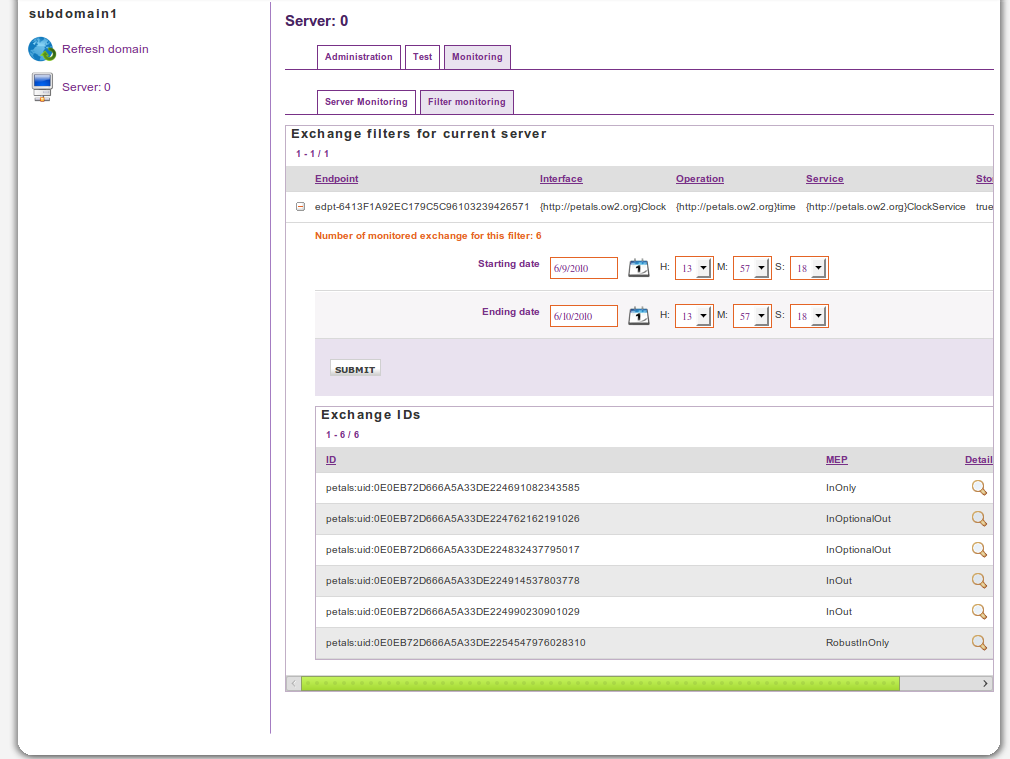The height and width of the screenshot is (759, 1010).
Task: Open the Ending date minute dropdown
Action: [x=761, y=316]
